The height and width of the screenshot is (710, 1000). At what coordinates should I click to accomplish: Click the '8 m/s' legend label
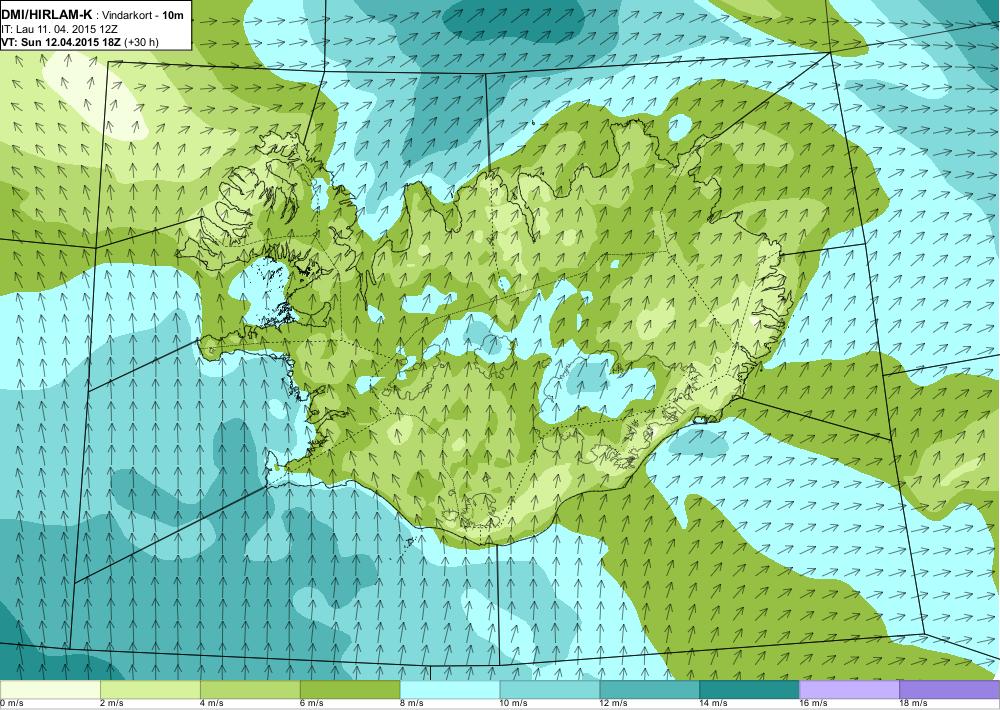tap(411, 703)
